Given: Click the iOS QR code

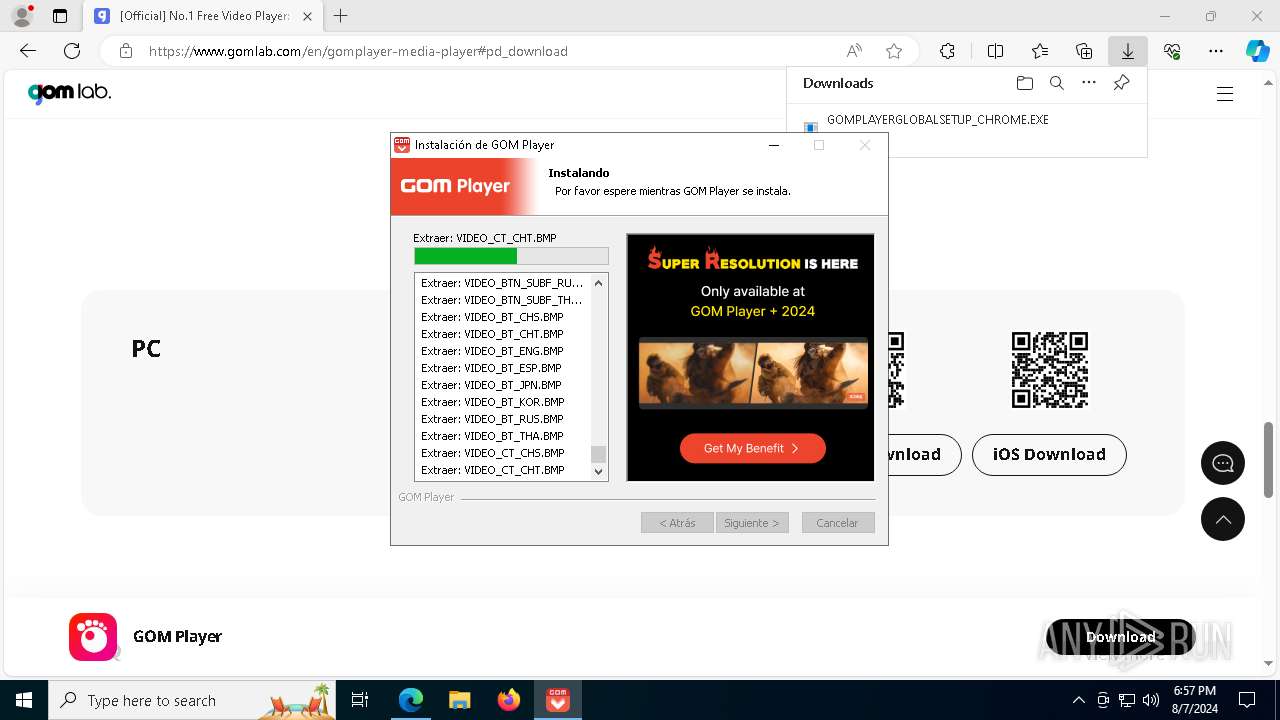Looking at the screenshot, I should click(x=1049, y=370).
